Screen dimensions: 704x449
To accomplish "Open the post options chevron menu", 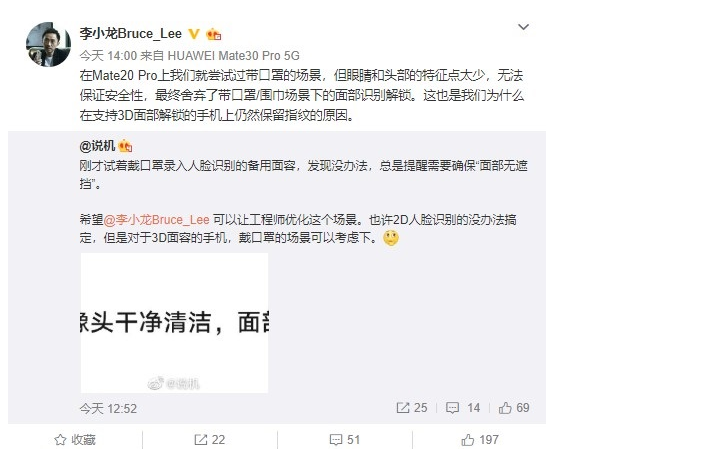I will (523, 27).
